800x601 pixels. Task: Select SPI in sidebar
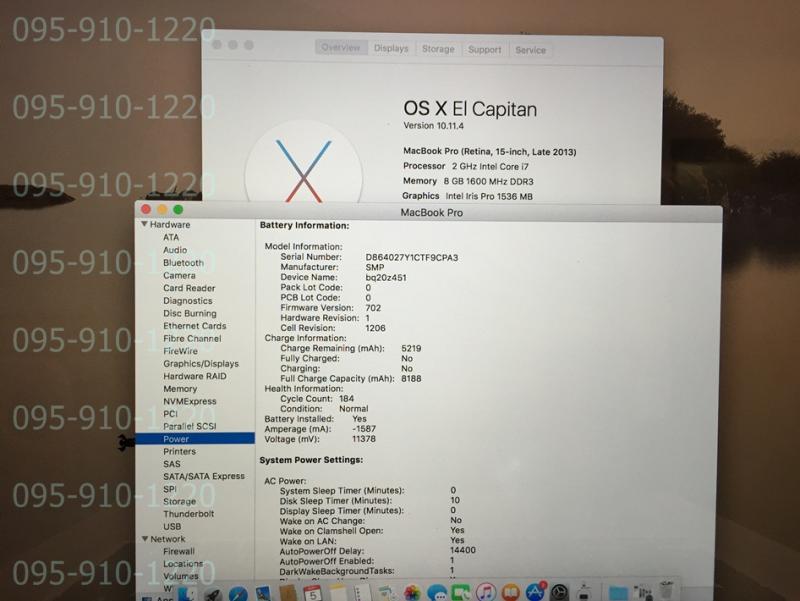pyautogui.click(x=169, y=489)
